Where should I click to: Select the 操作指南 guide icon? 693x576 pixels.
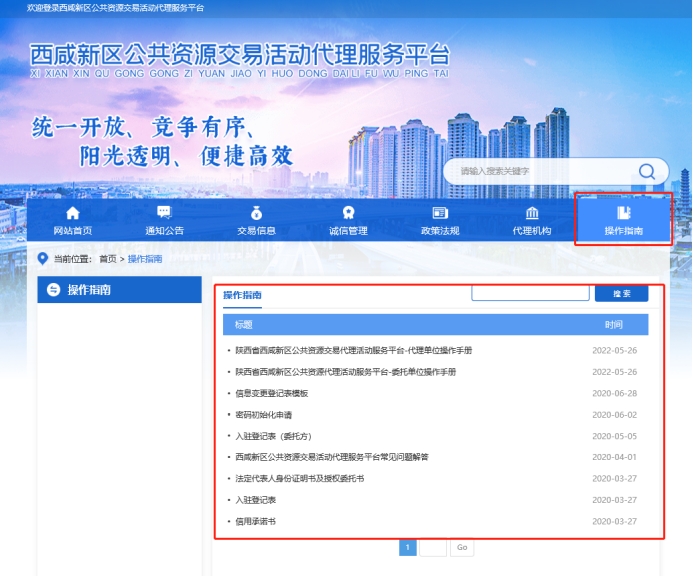(624, 213)
